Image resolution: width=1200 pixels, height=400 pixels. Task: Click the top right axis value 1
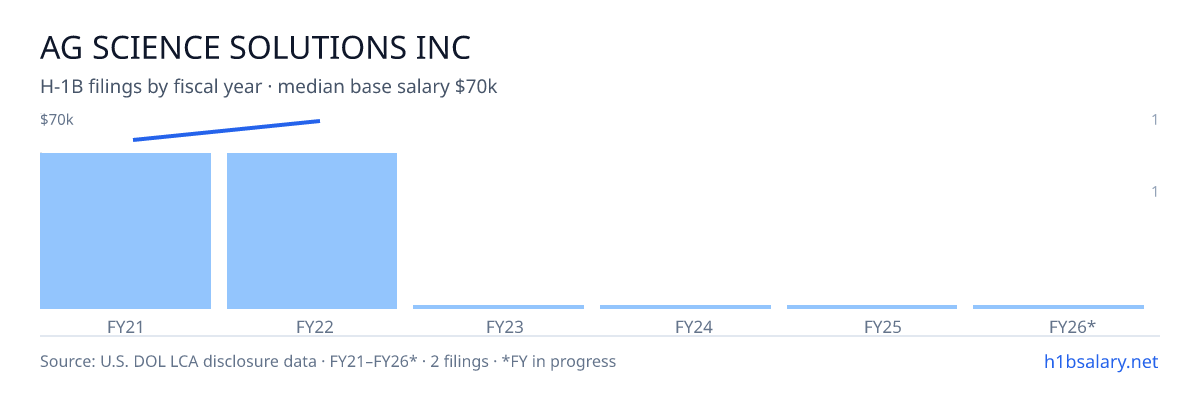1155,120
